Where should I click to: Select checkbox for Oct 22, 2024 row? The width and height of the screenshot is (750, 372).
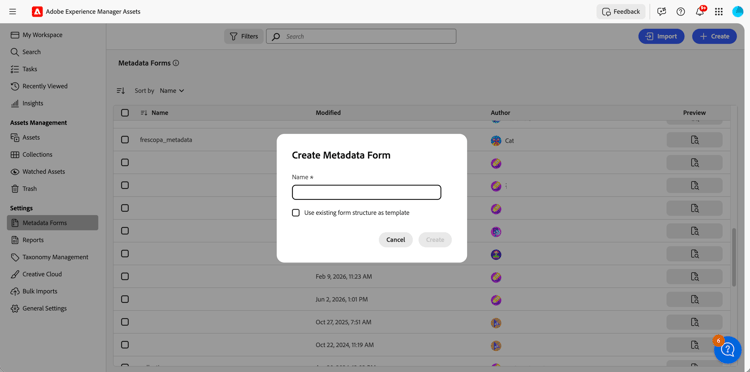pos(125,345)
